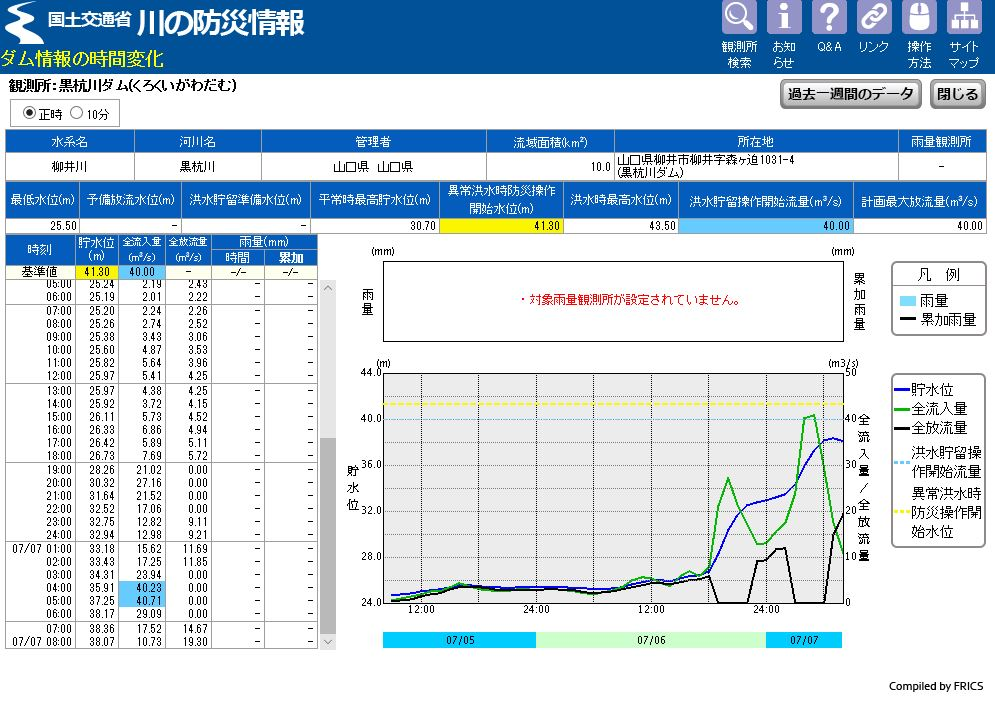The image size is (995, 706).
Task: Click the blue 雨量 legend swatch
Action: (x=907, y=301)
